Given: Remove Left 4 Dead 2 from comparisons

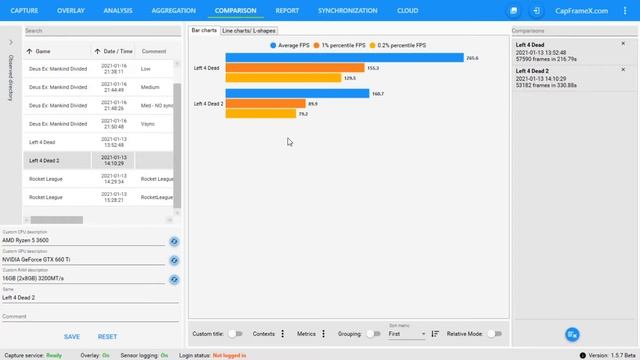Looking at the screenshot, I should (x=623, y=69).
